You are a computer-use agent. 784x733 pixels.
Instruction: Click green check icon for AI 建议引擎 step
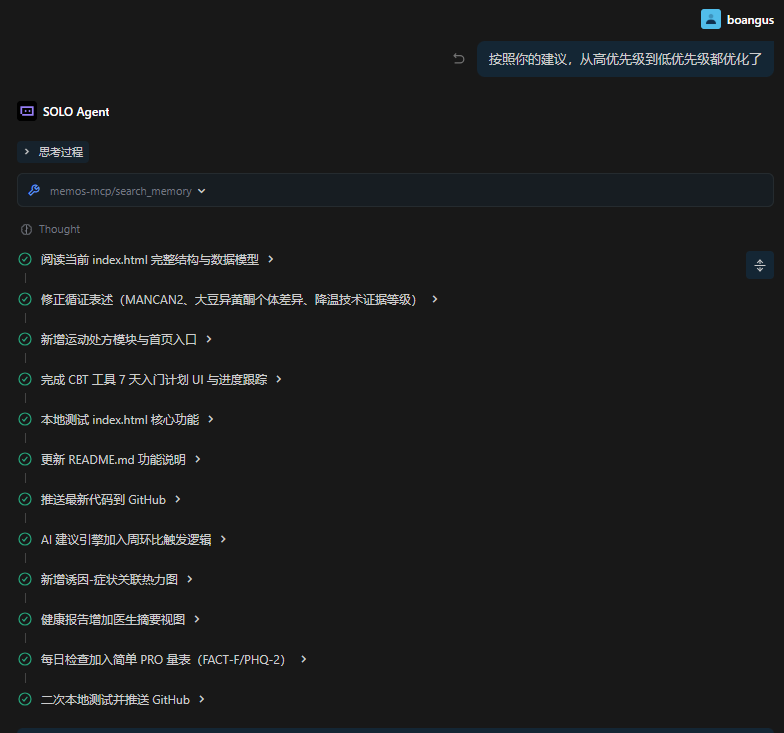click(25, 539)
